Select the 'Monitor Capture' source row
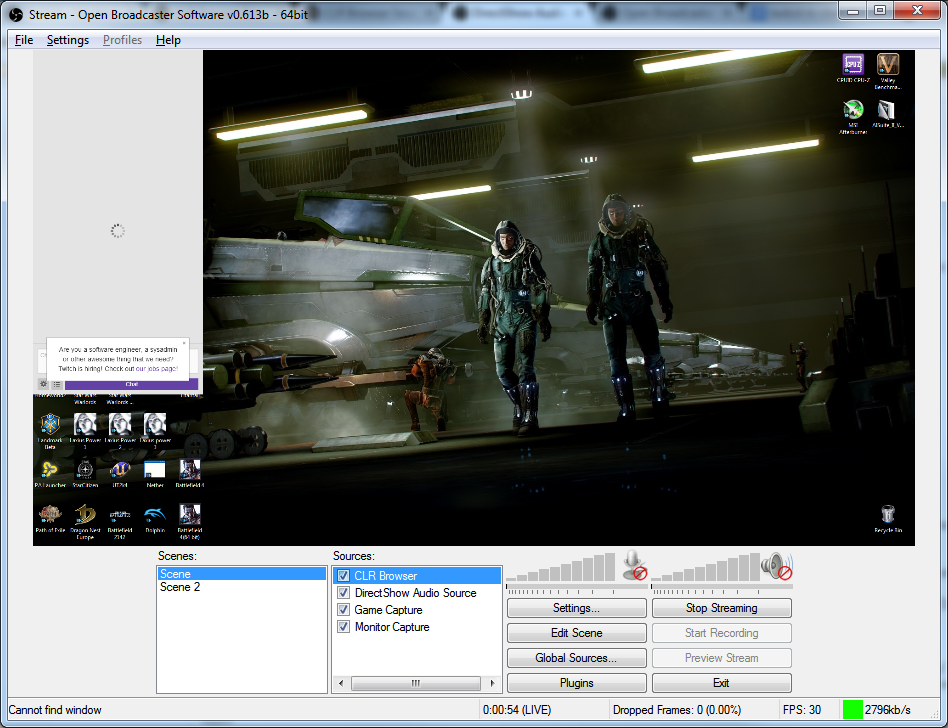The image size is (948, 728). tap(417, 626)
